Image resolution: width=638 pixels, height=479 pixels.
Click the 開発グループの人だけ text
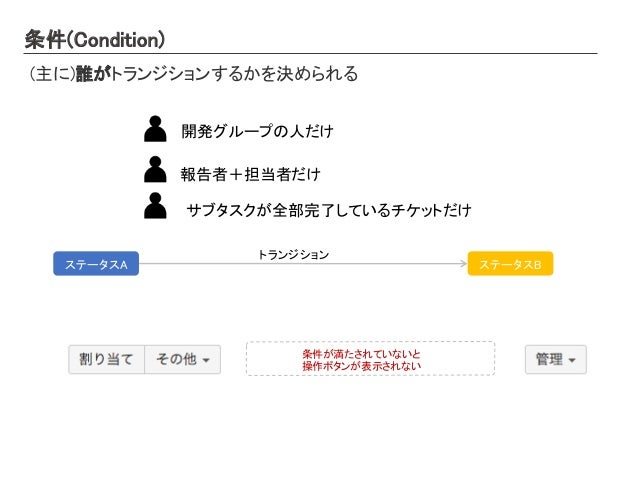click(258, 131)
